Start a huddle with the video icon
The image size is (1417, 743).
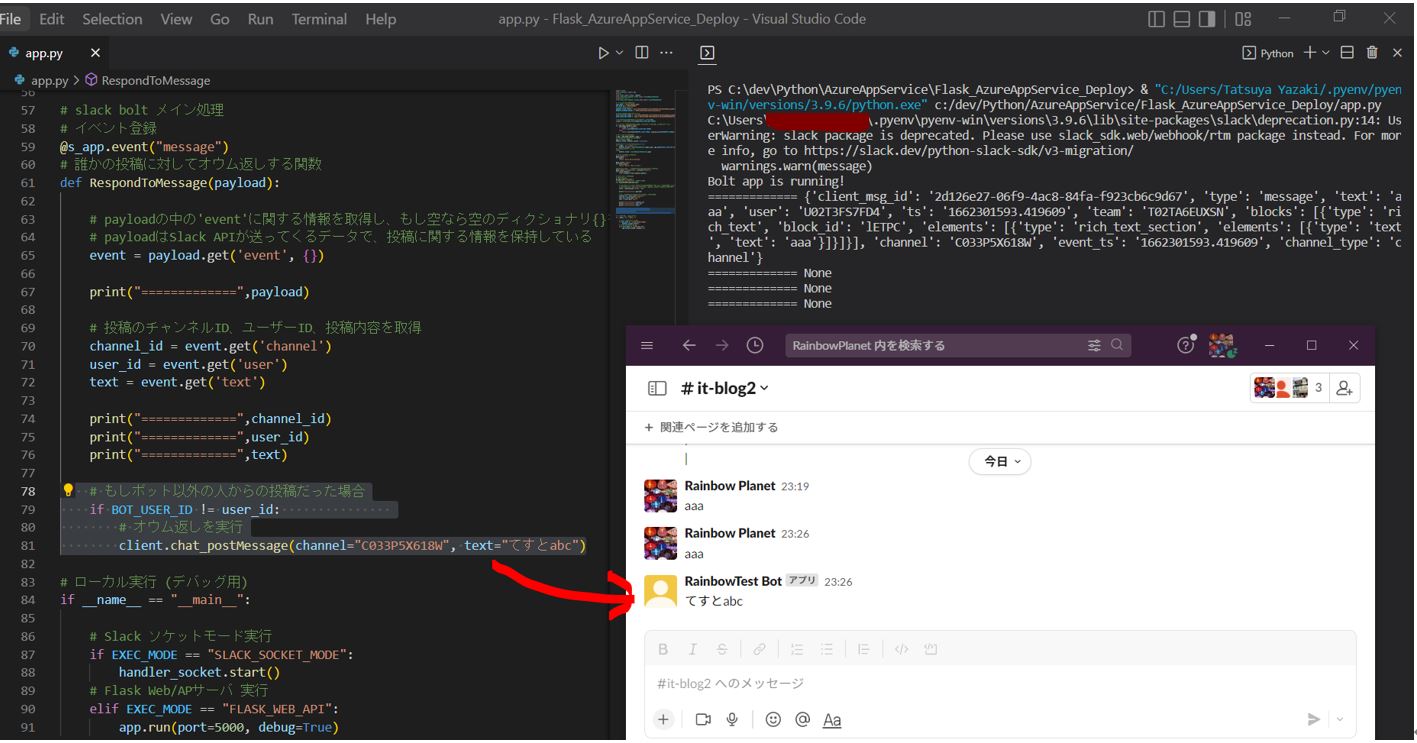pos(703,719)
